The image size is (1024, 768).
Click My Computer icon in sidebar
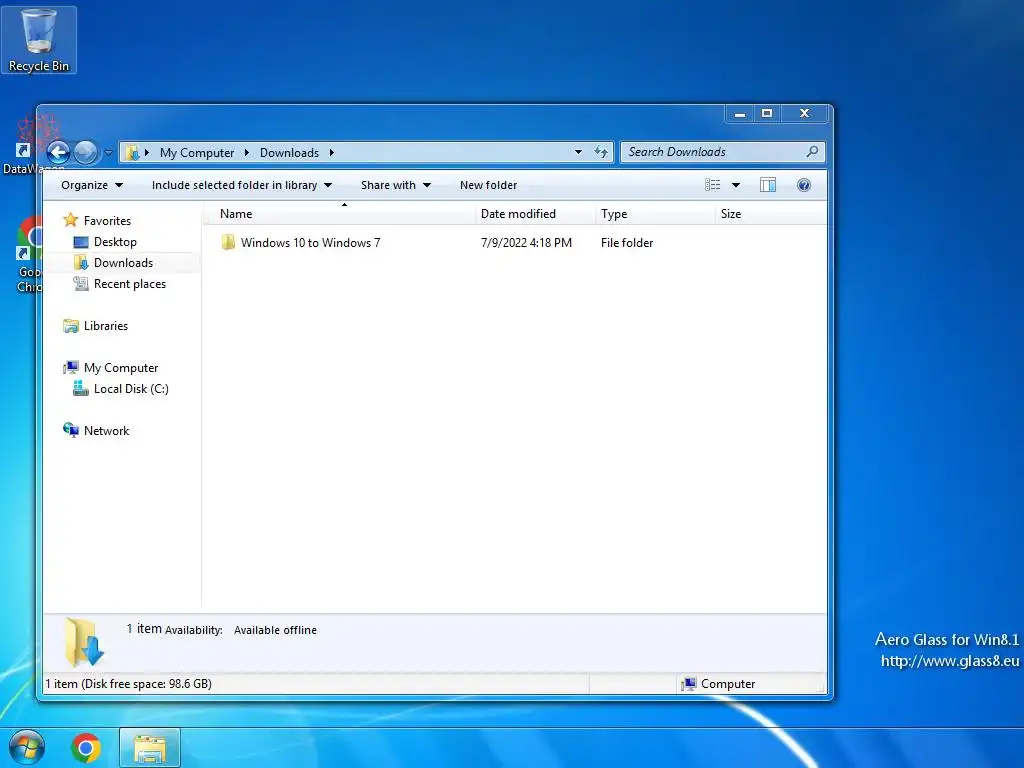[71, 368]
